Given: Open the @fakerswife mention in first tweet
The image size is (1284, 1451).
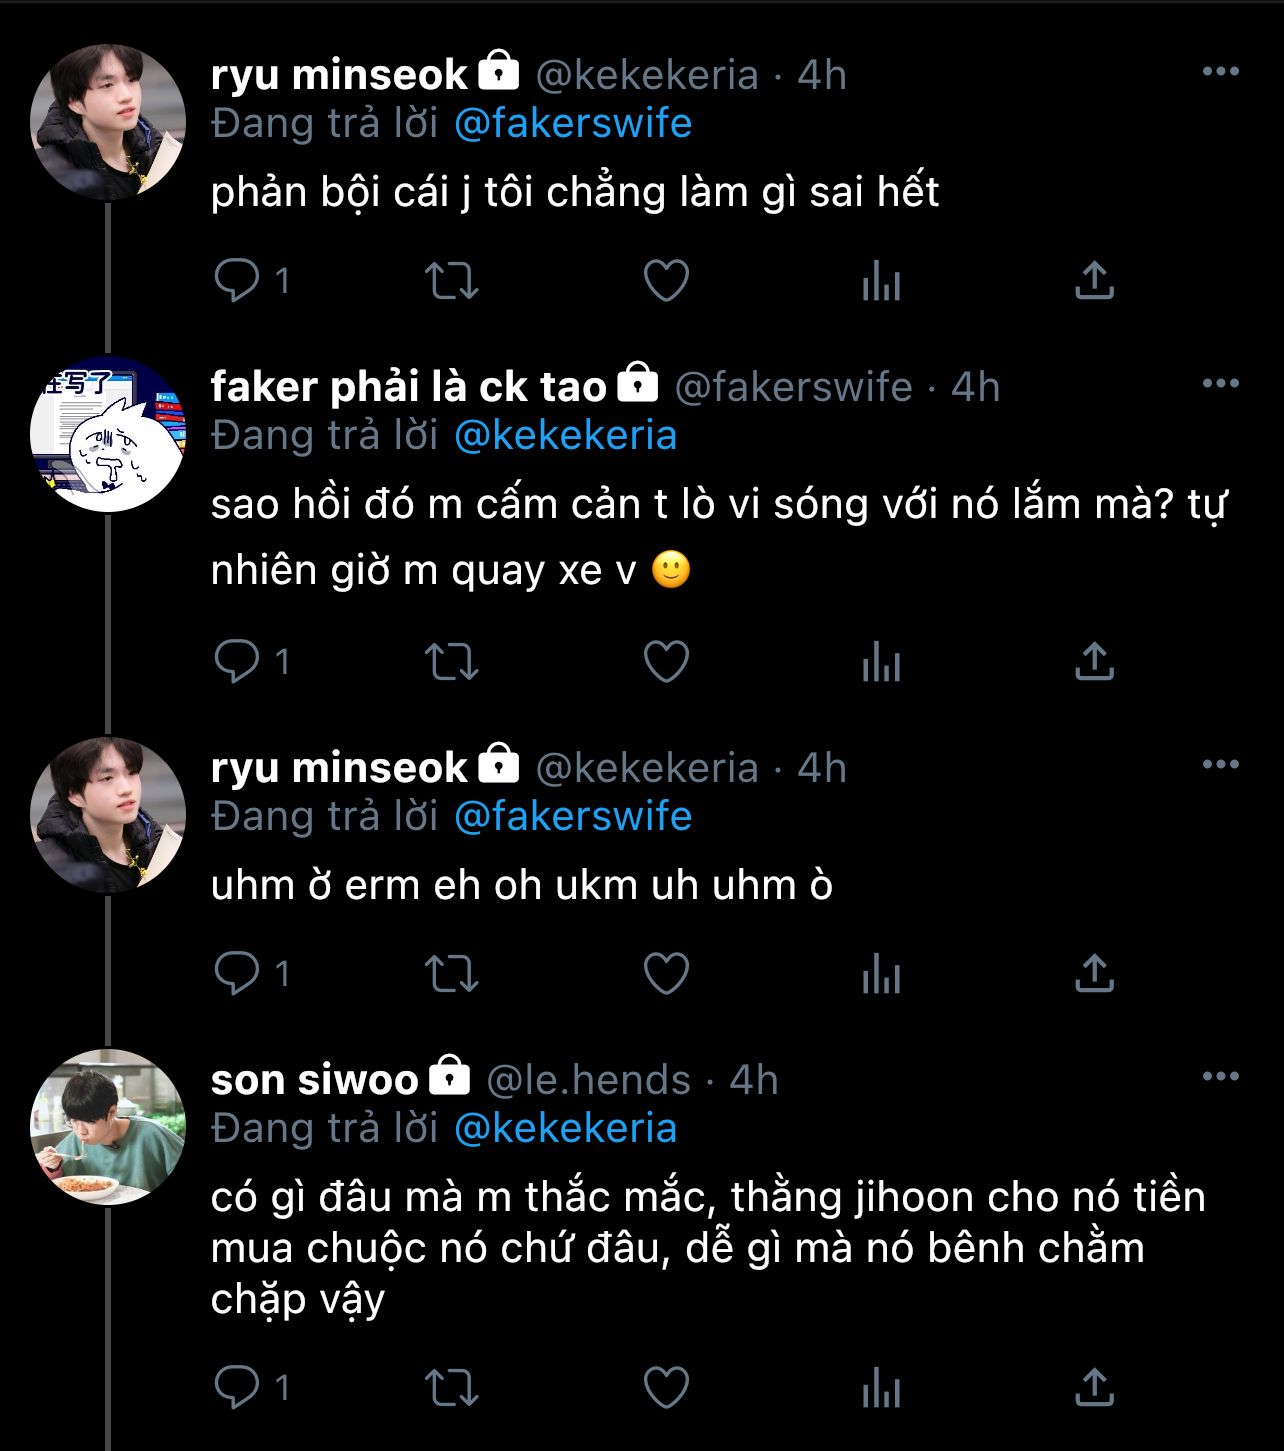Looking at the screenshot, I should coord(573,124).
